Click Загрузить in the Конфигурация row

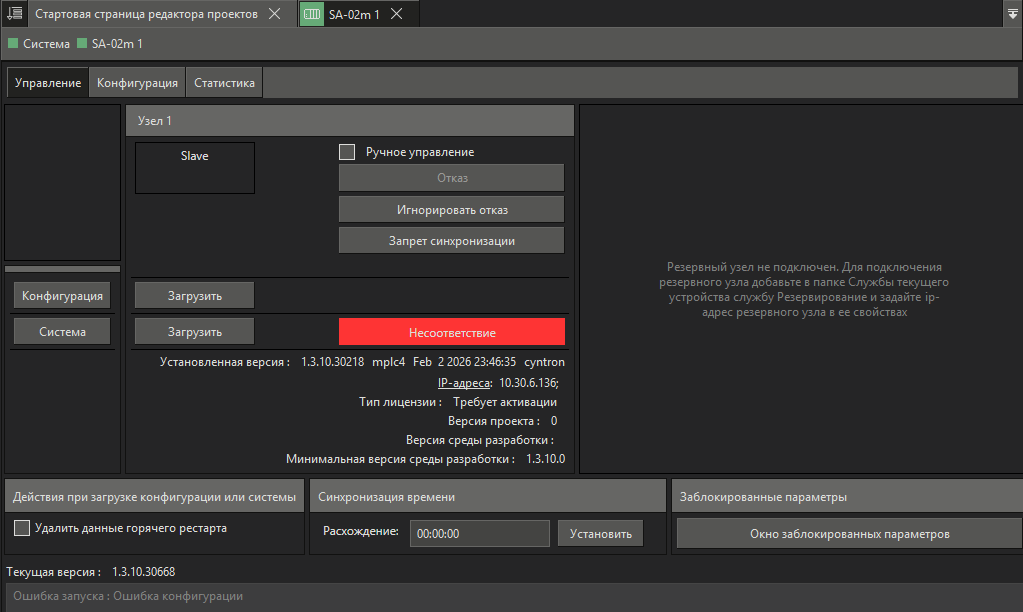194,296
